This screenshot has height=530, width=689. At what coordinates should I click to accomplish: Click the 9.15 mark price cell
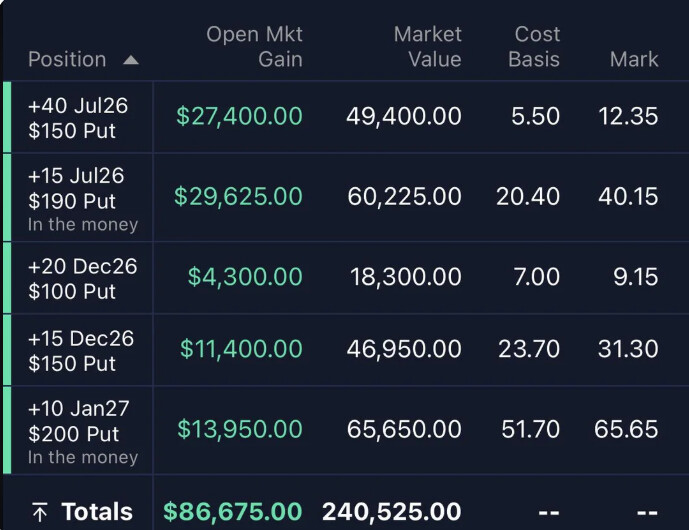click(636, 277)
